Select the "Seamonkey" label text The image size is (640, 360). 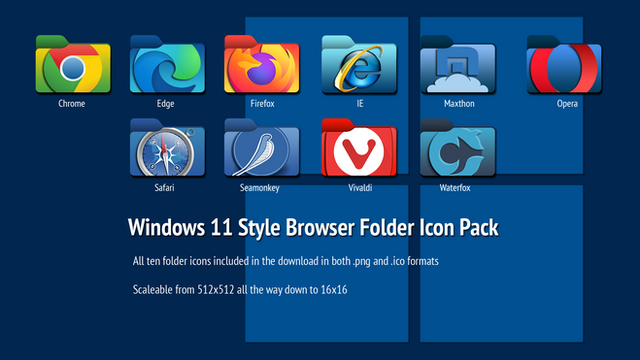[260, 188]
